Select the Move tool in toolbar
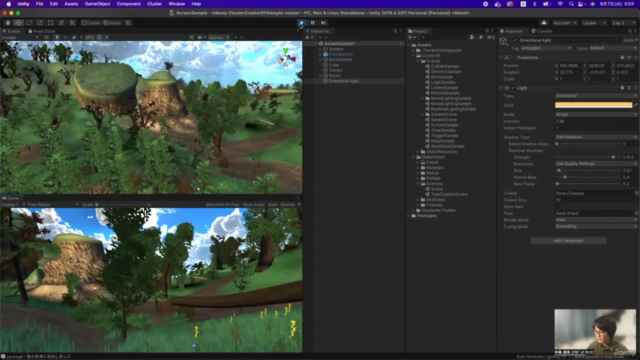Screen dimensions: 640x360 (x=18, y=23)
